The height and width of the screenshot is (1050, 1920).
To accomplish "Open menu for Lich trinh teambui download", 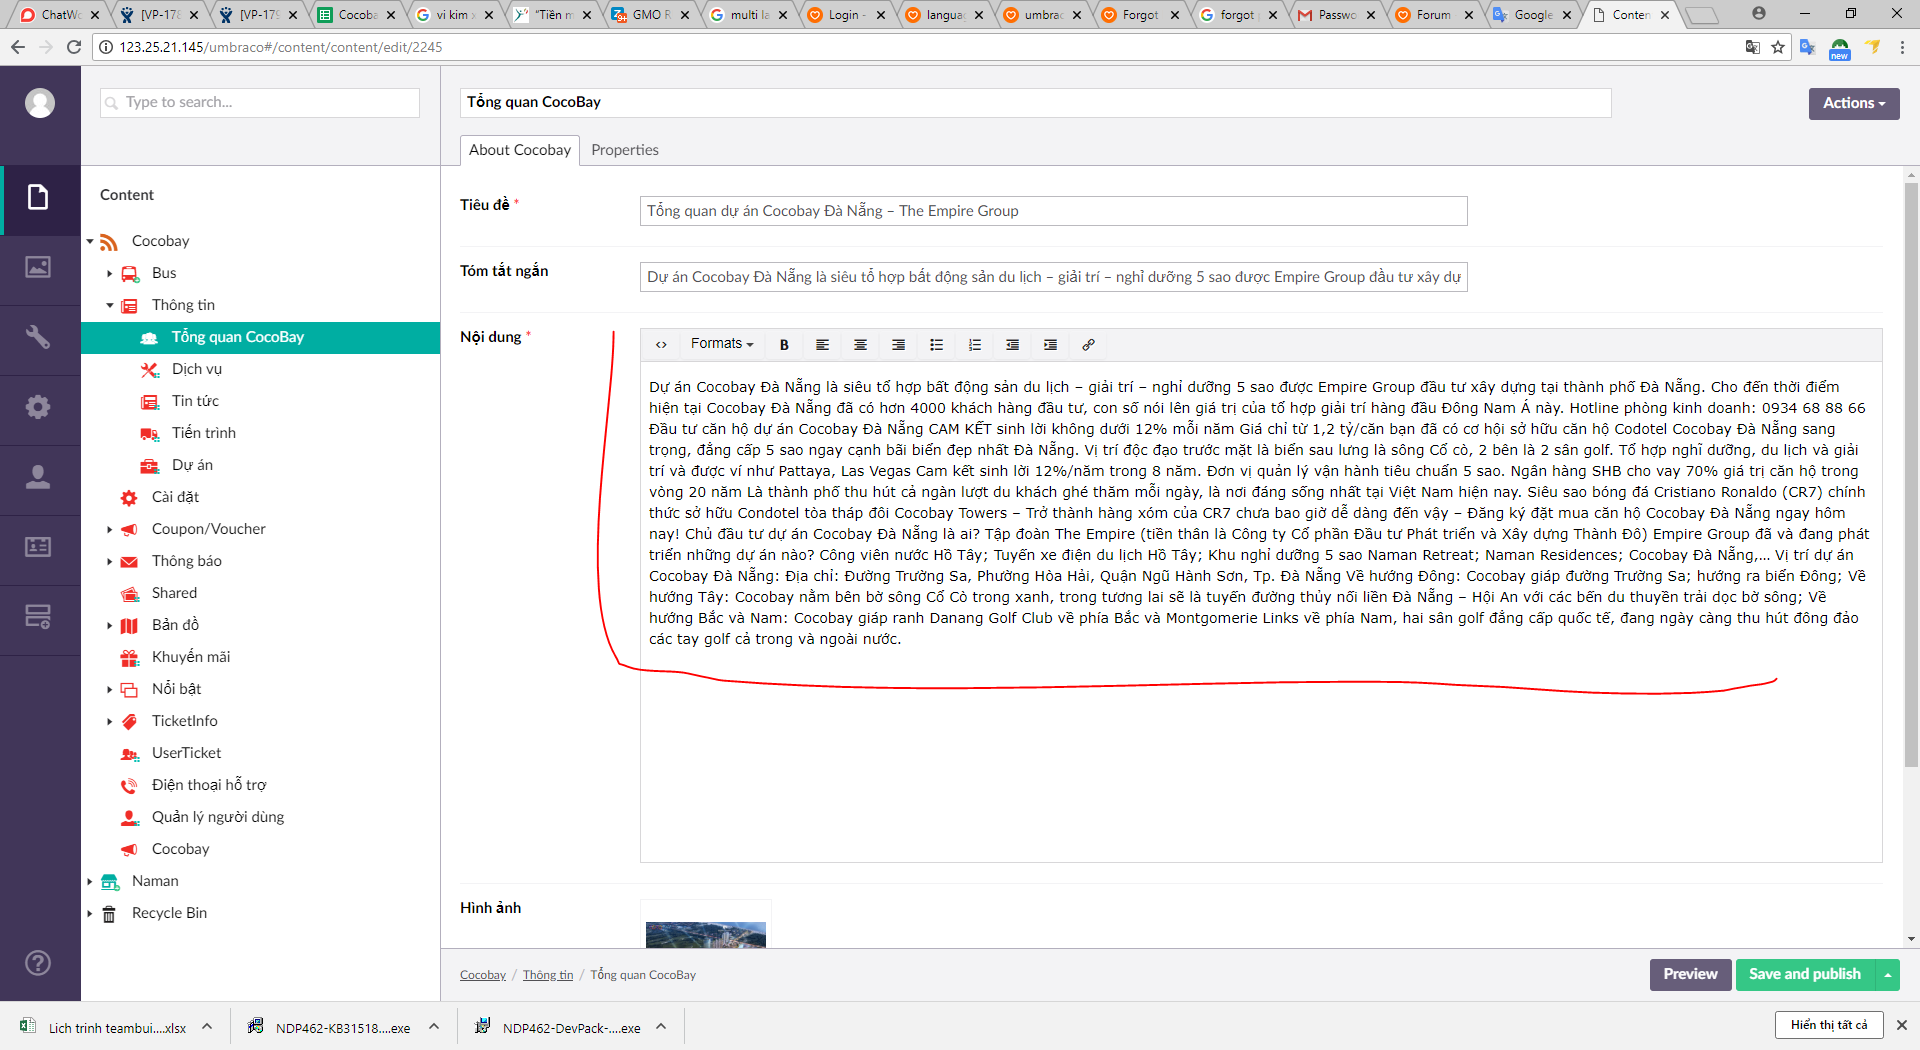I will [207, 1026].
